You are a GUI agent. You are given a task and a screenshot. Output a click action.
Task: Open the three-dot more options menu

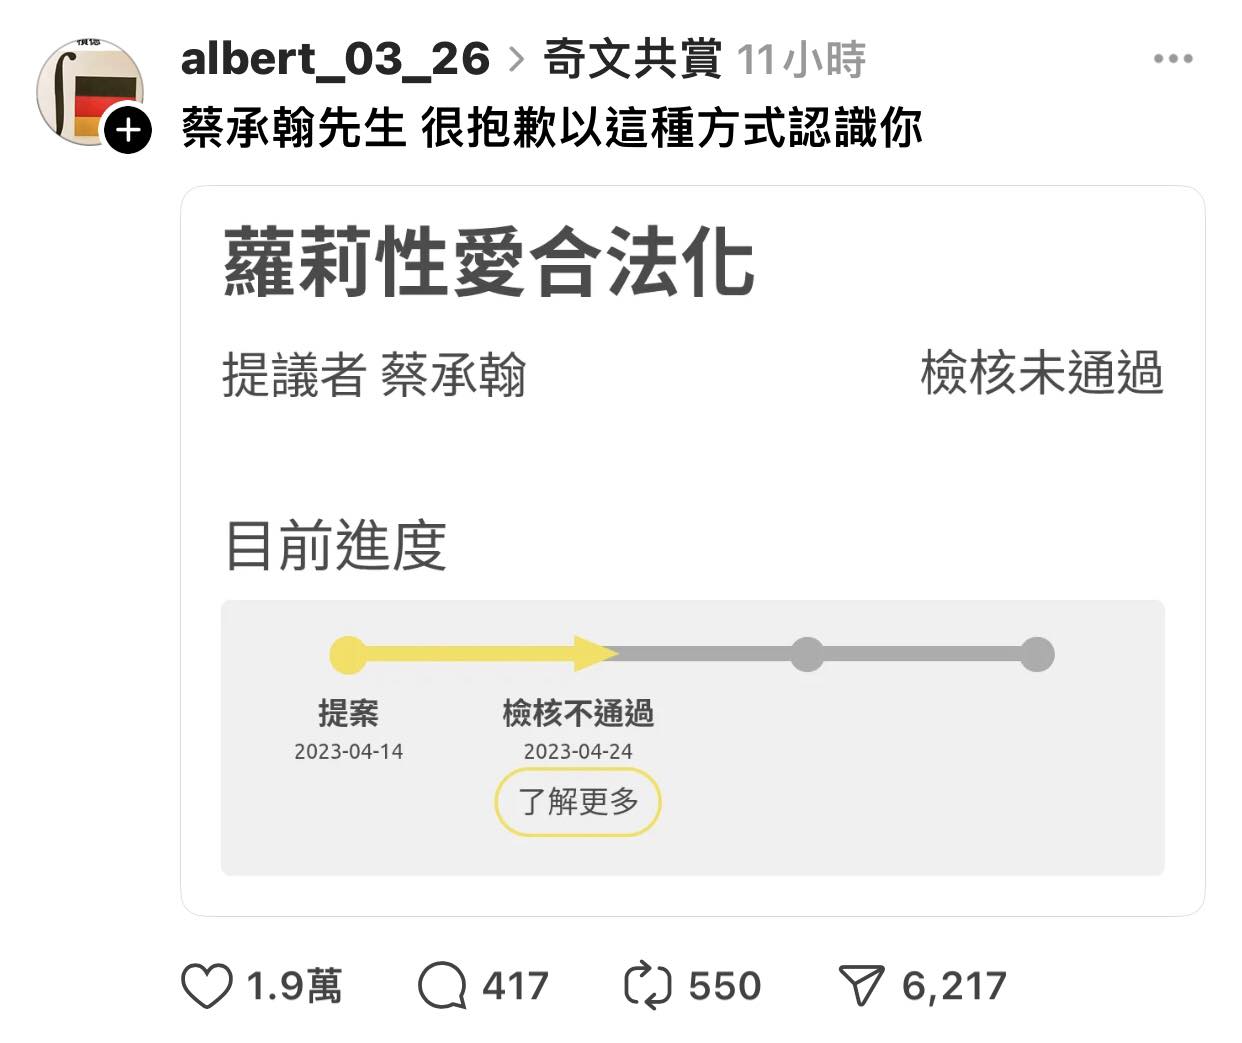1173,59
